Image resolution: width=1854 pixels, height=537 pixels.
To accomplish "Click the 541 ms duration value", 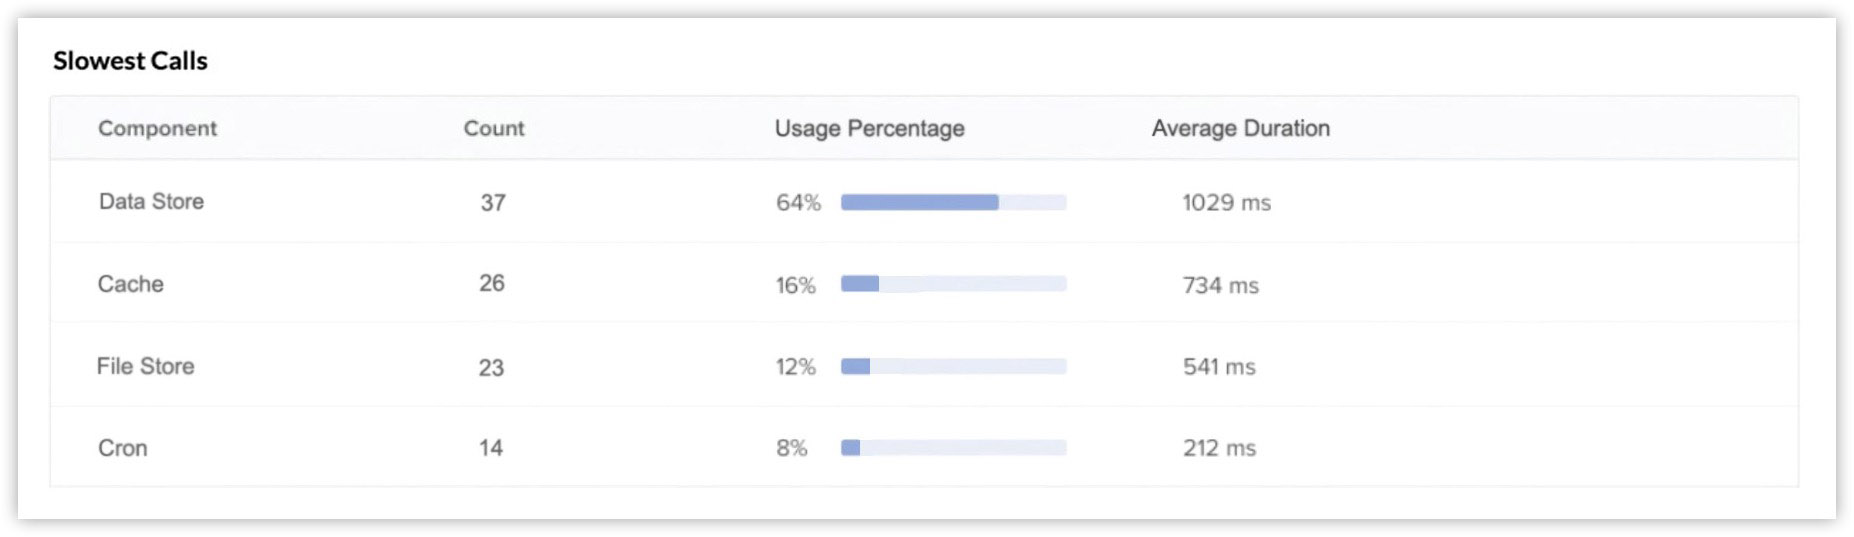I will tap(1219, 366).
